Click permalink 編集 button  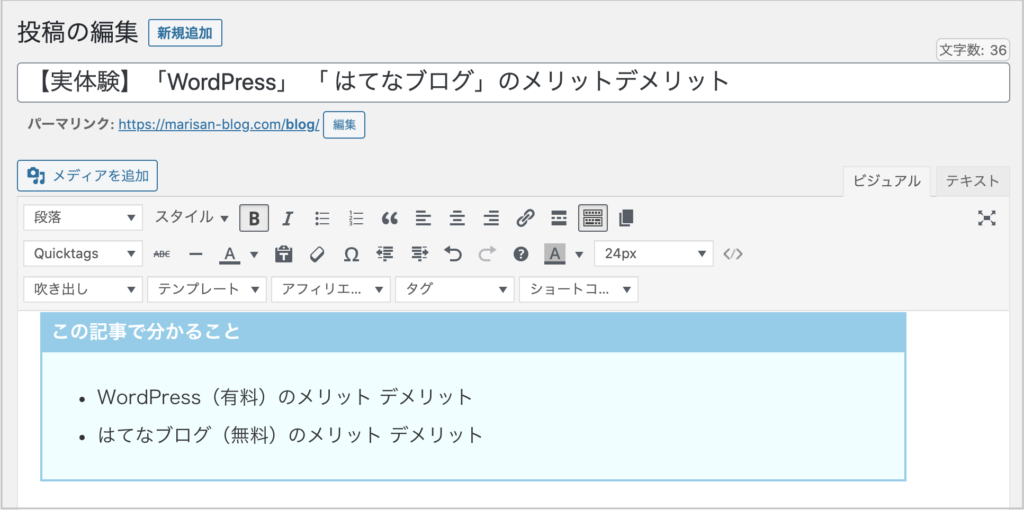[x=344, y=125]
